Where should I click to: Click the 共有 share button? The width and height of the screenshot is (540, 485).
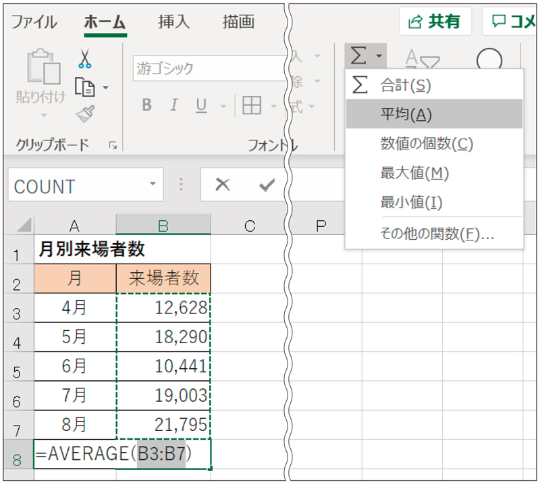(x=435, y=22)
